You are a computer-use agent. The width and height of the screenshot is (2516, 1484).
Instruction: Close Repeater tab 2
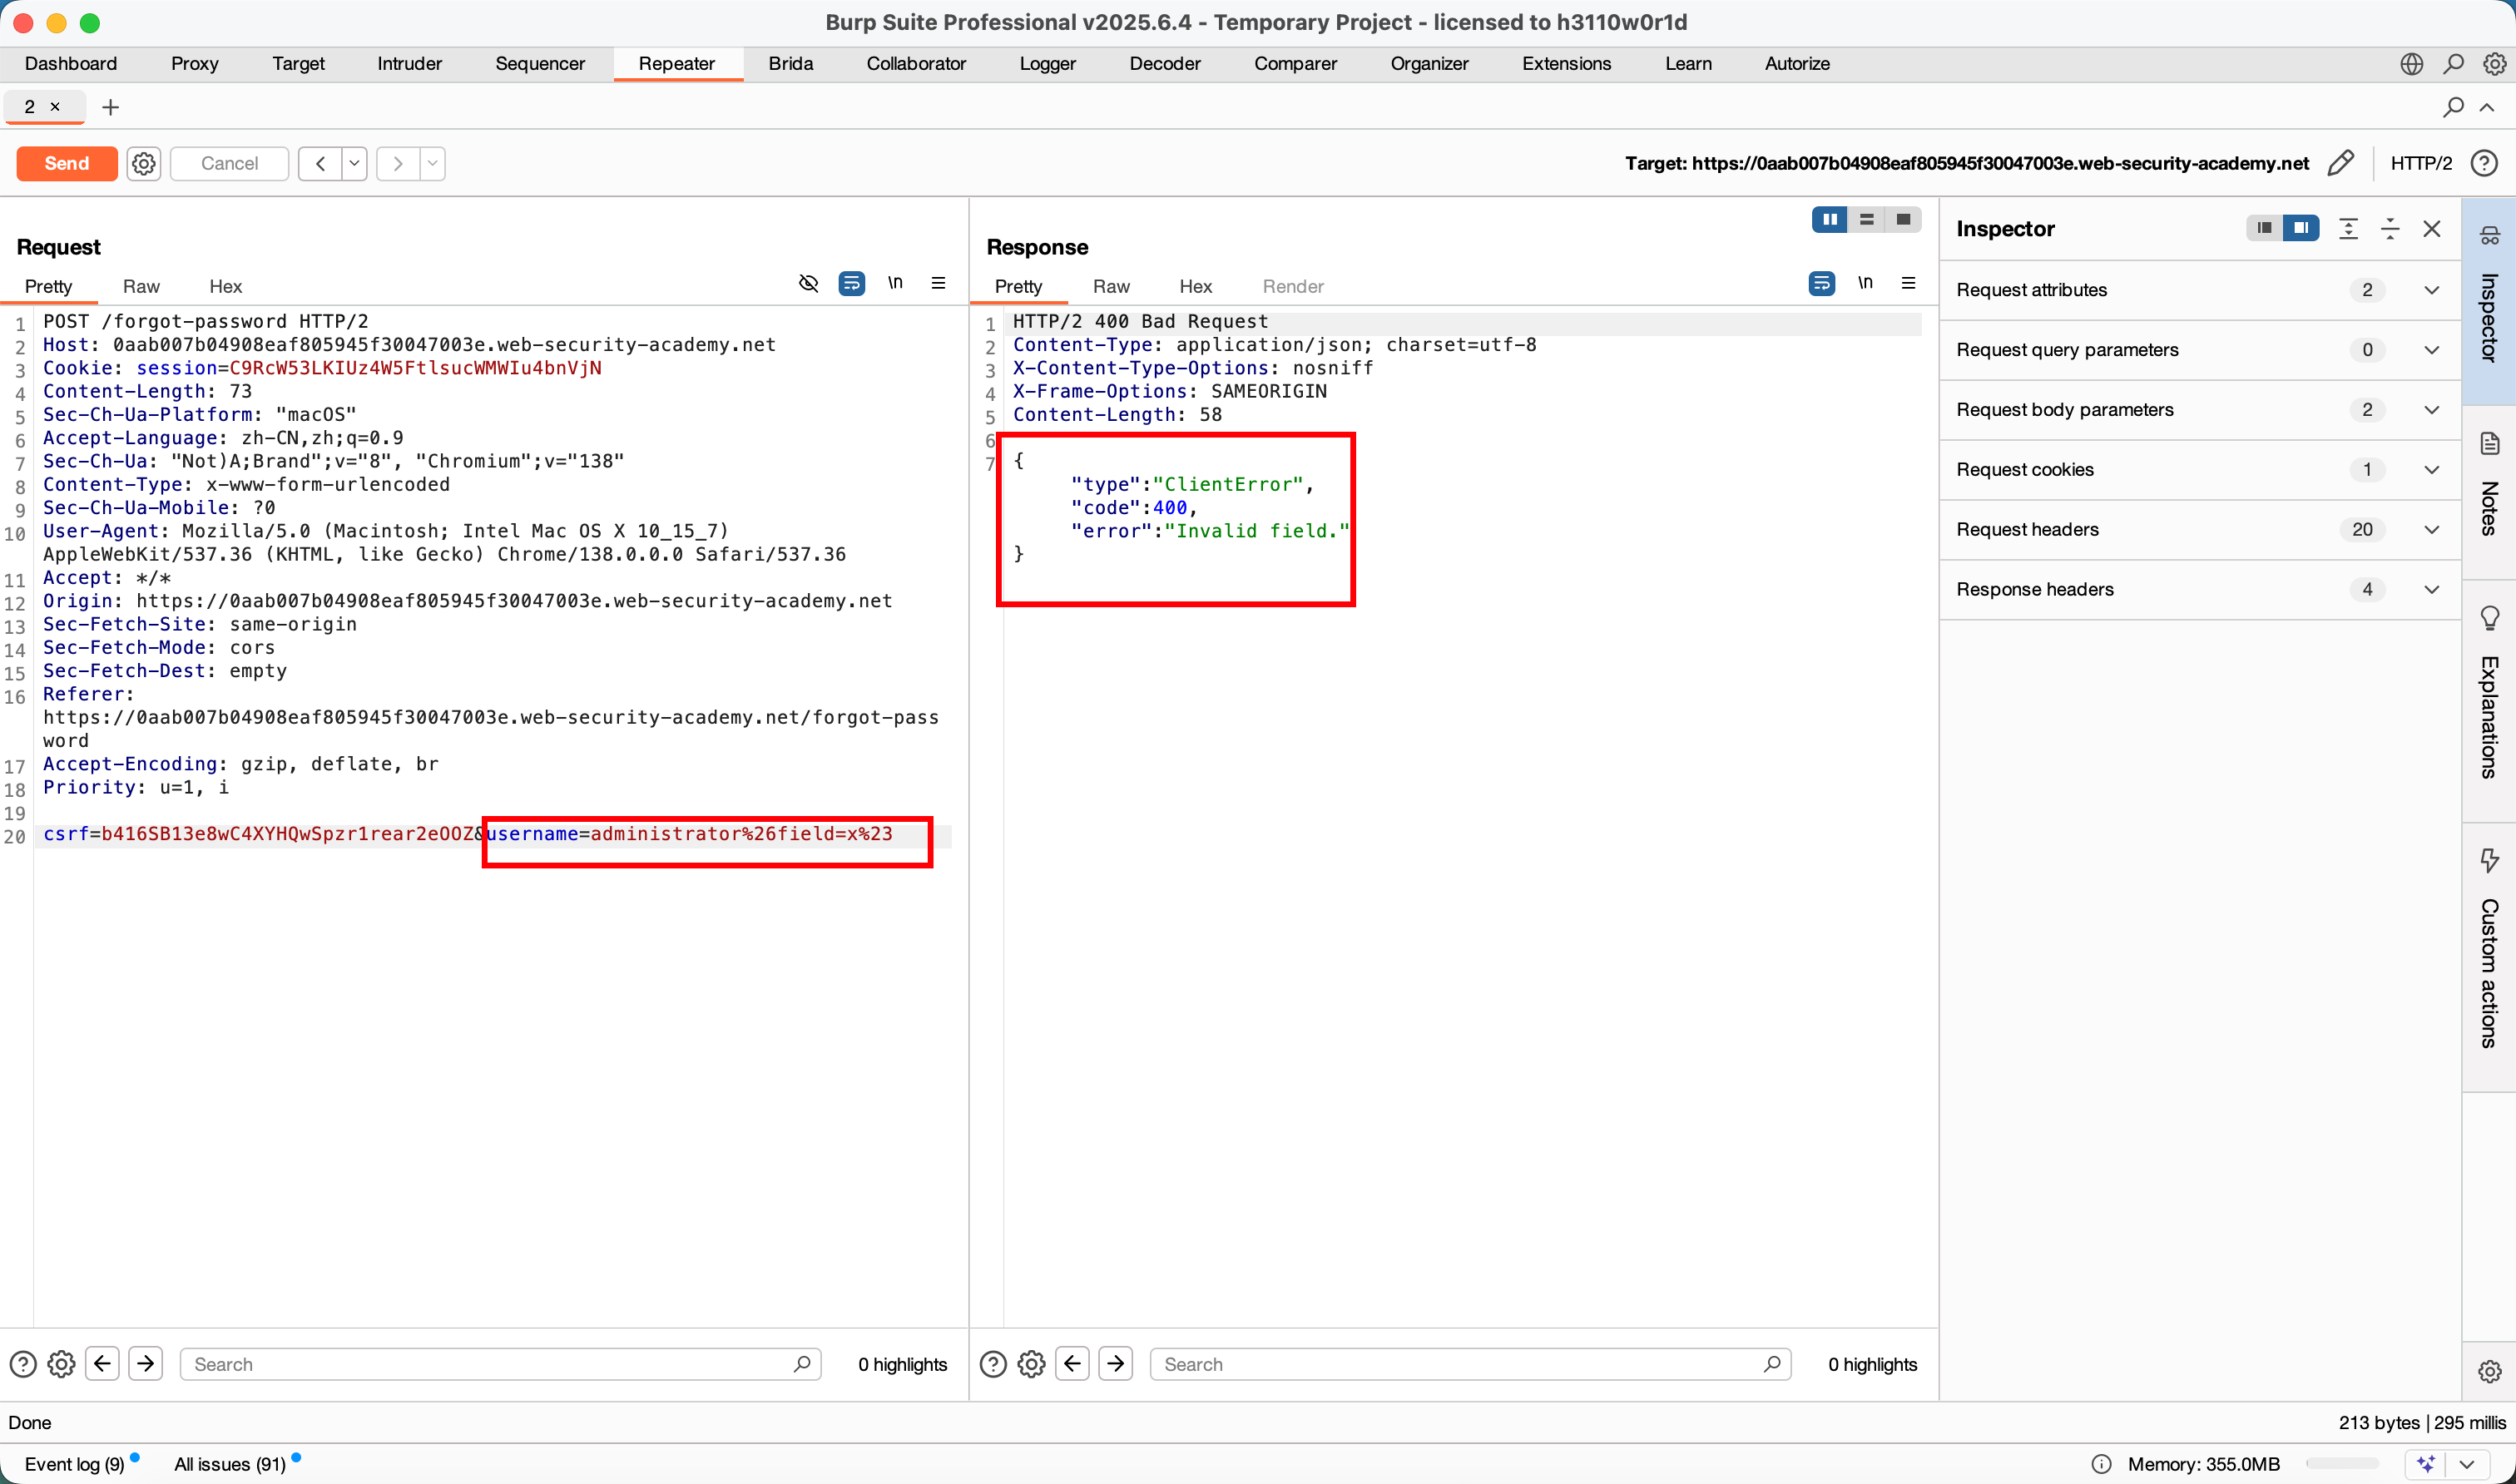(55, 106)
